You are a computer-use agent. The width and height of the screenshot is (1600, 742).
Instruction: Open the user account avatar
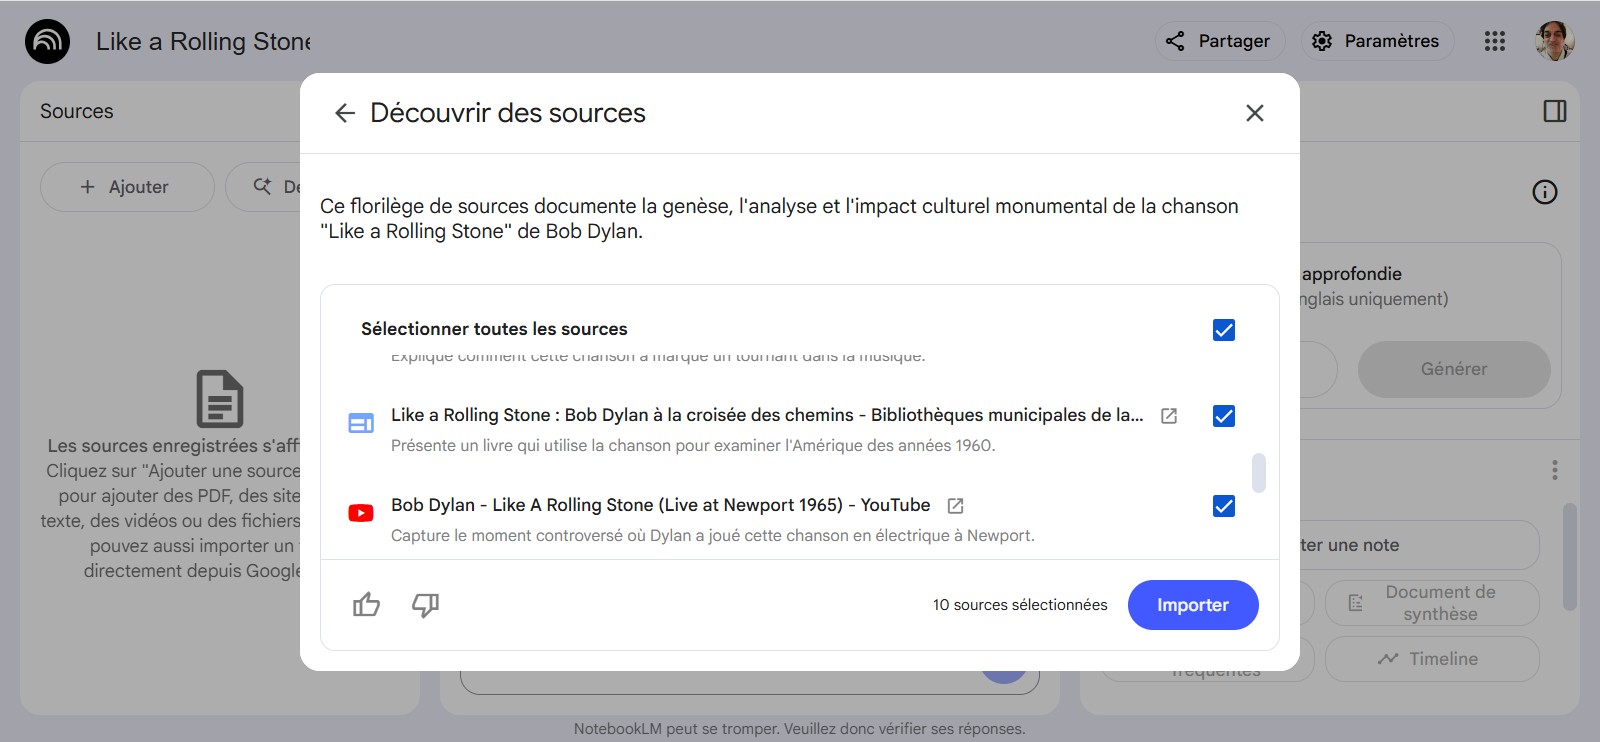1555,41
